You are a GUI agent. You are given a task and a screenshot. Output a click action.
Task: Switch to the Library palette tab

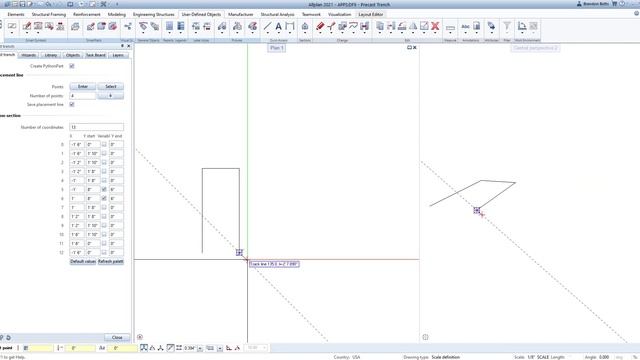point(51,55)
